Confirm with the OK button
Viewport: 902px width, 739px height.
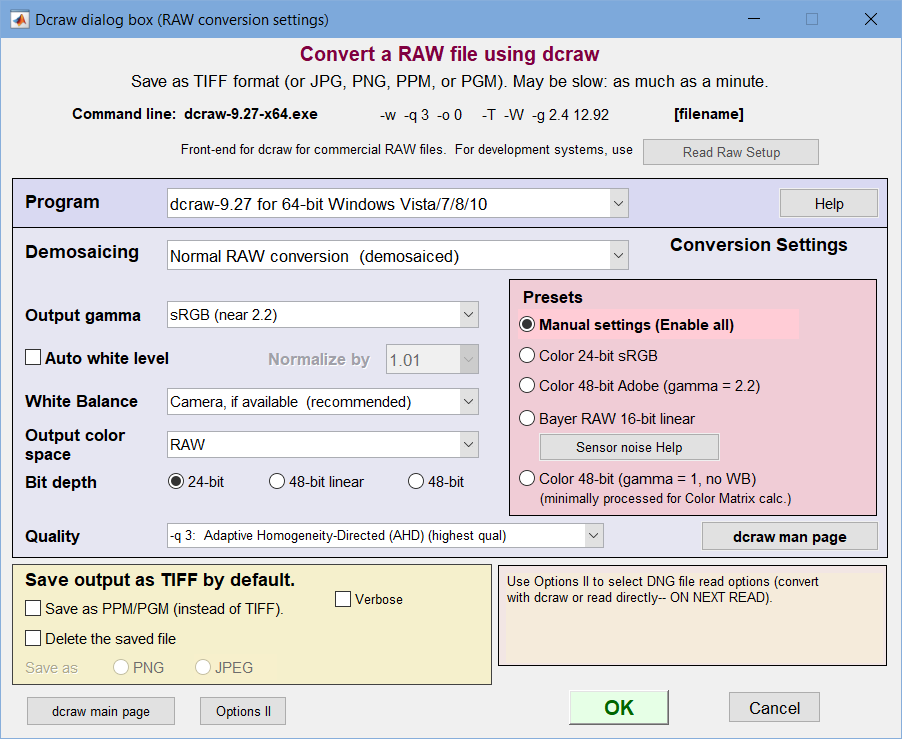tap(619, 707)
